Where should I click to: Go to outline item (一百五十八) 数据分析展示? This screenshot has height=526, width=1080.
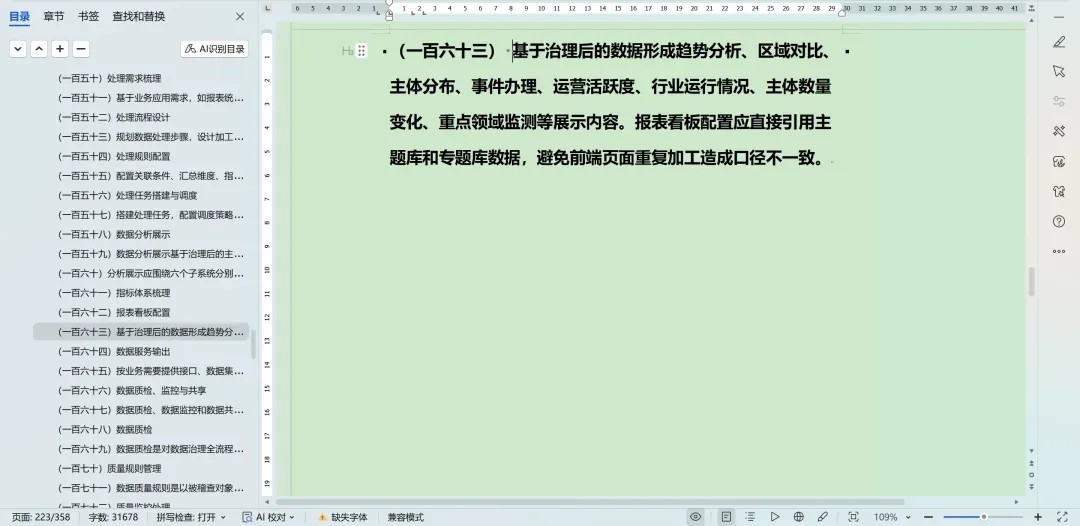114,234
